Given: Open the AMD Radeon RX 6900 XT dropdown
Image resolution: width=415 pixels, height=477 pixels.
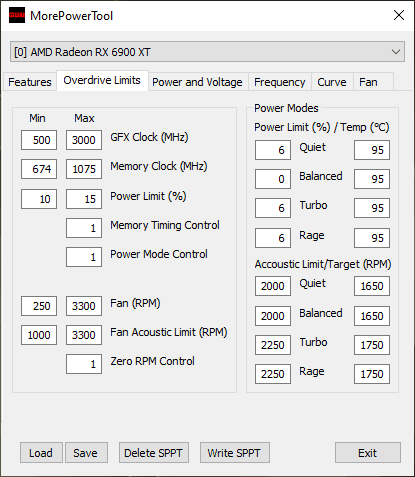Looking at the screenshot, I should click(207, 52).
